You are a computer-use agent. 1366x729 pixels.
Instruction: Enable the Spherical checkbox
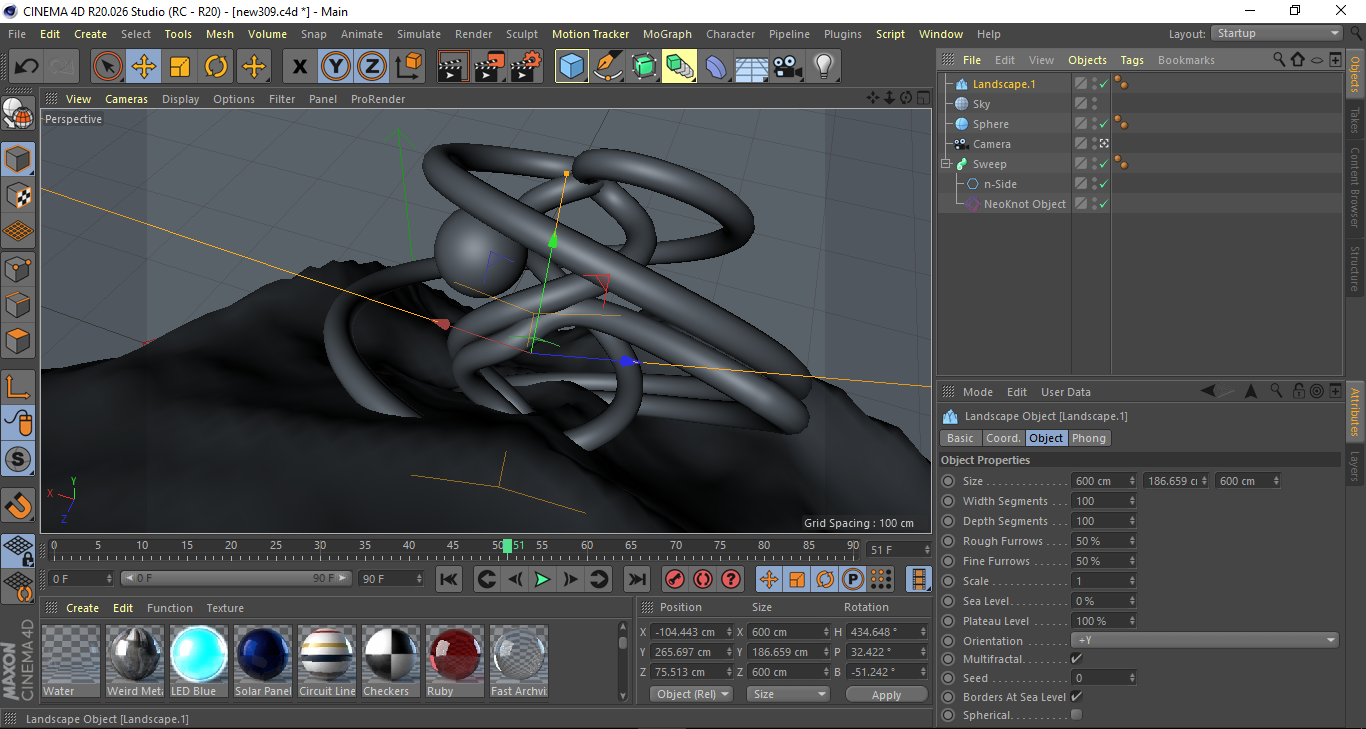click(x=1076, y=715)
